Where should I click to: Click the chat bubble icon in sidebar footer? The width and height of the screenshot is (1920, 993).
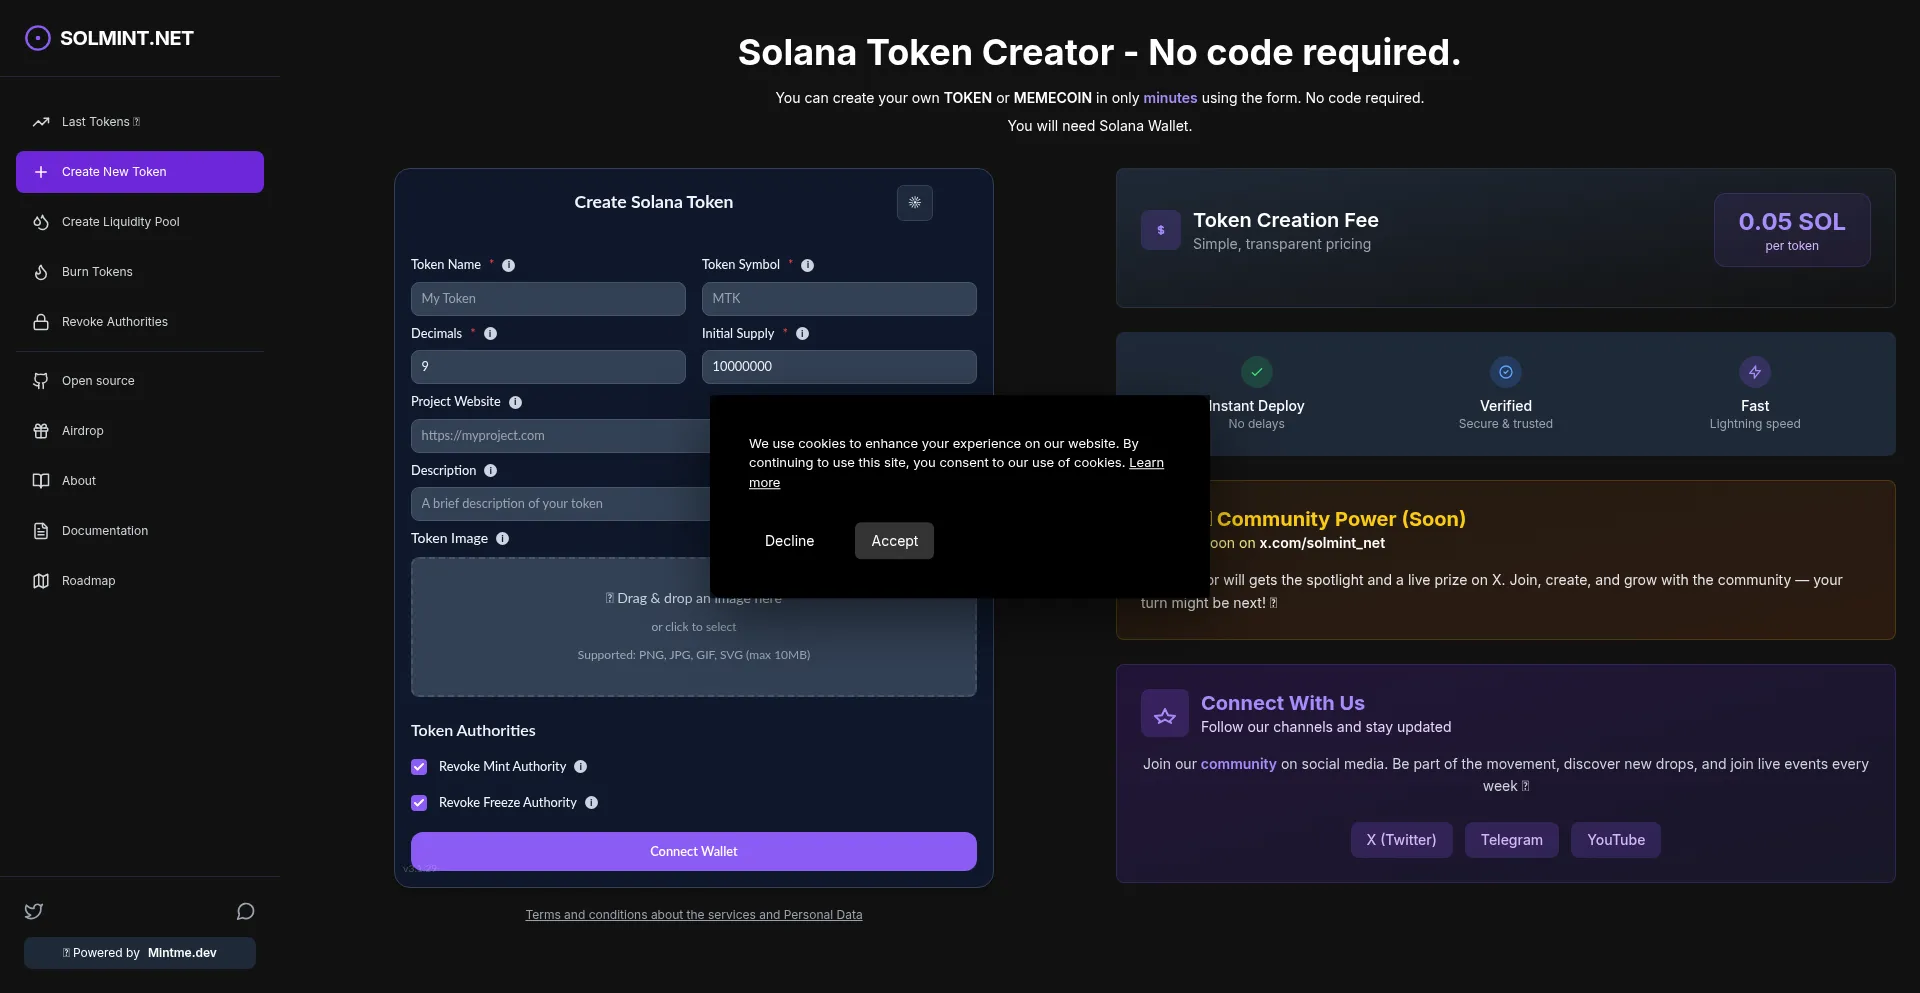tap(245, 911)
